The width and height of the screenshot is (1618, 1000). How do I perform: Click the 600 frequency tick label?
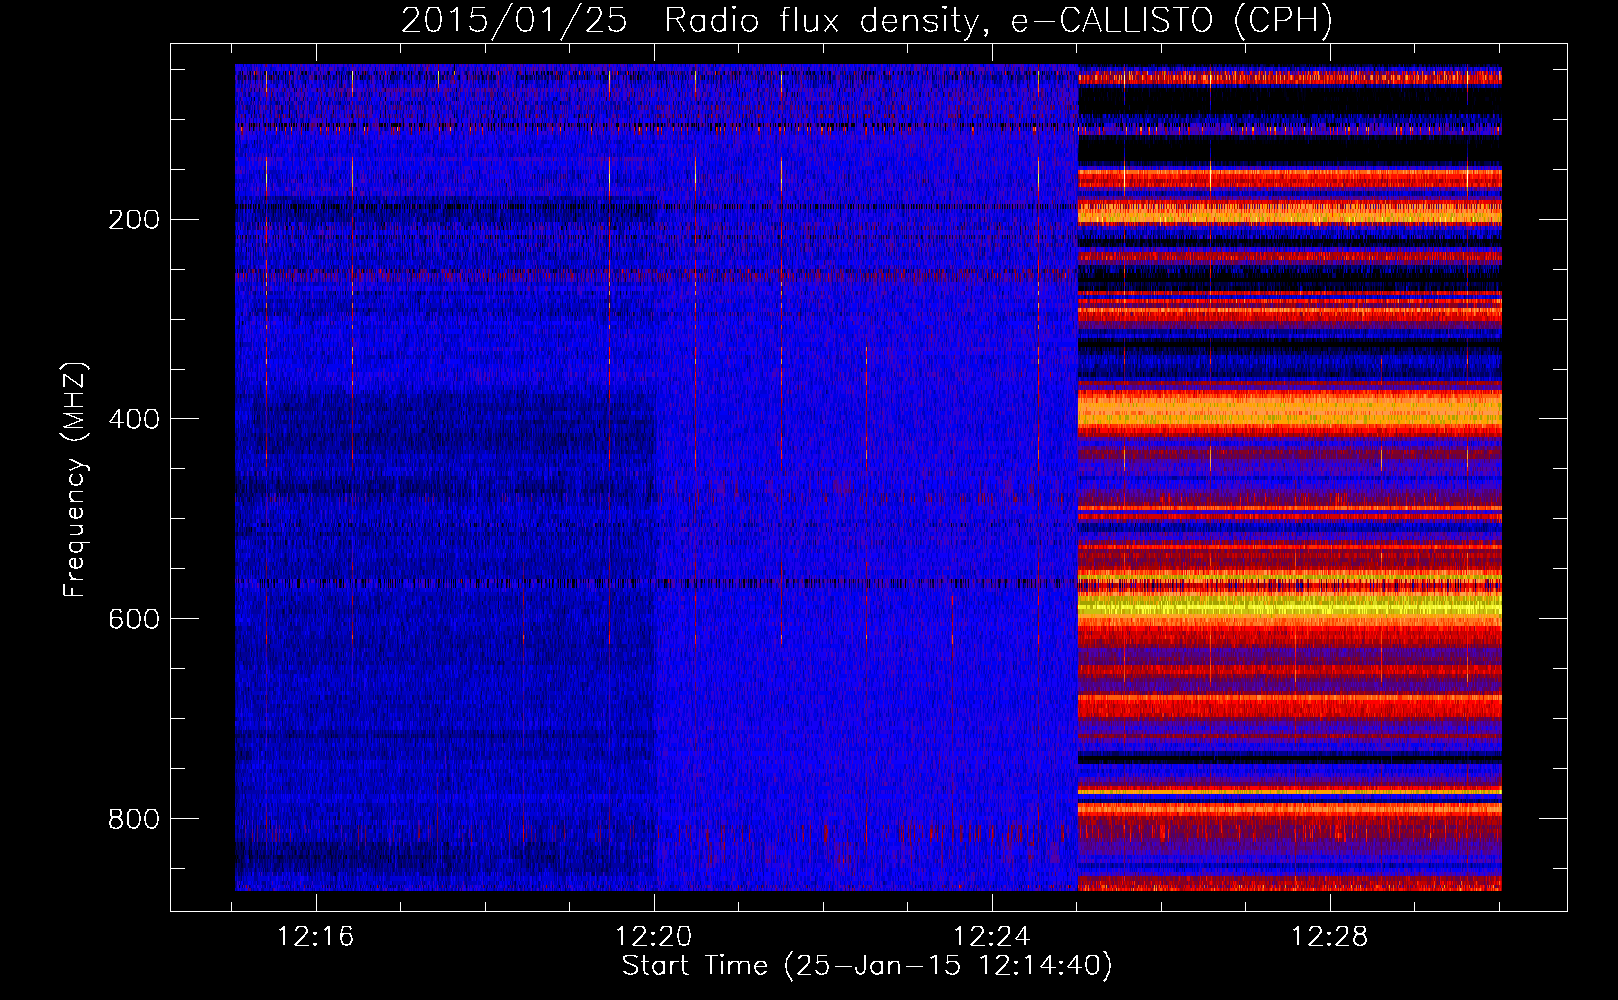point(134,619)
